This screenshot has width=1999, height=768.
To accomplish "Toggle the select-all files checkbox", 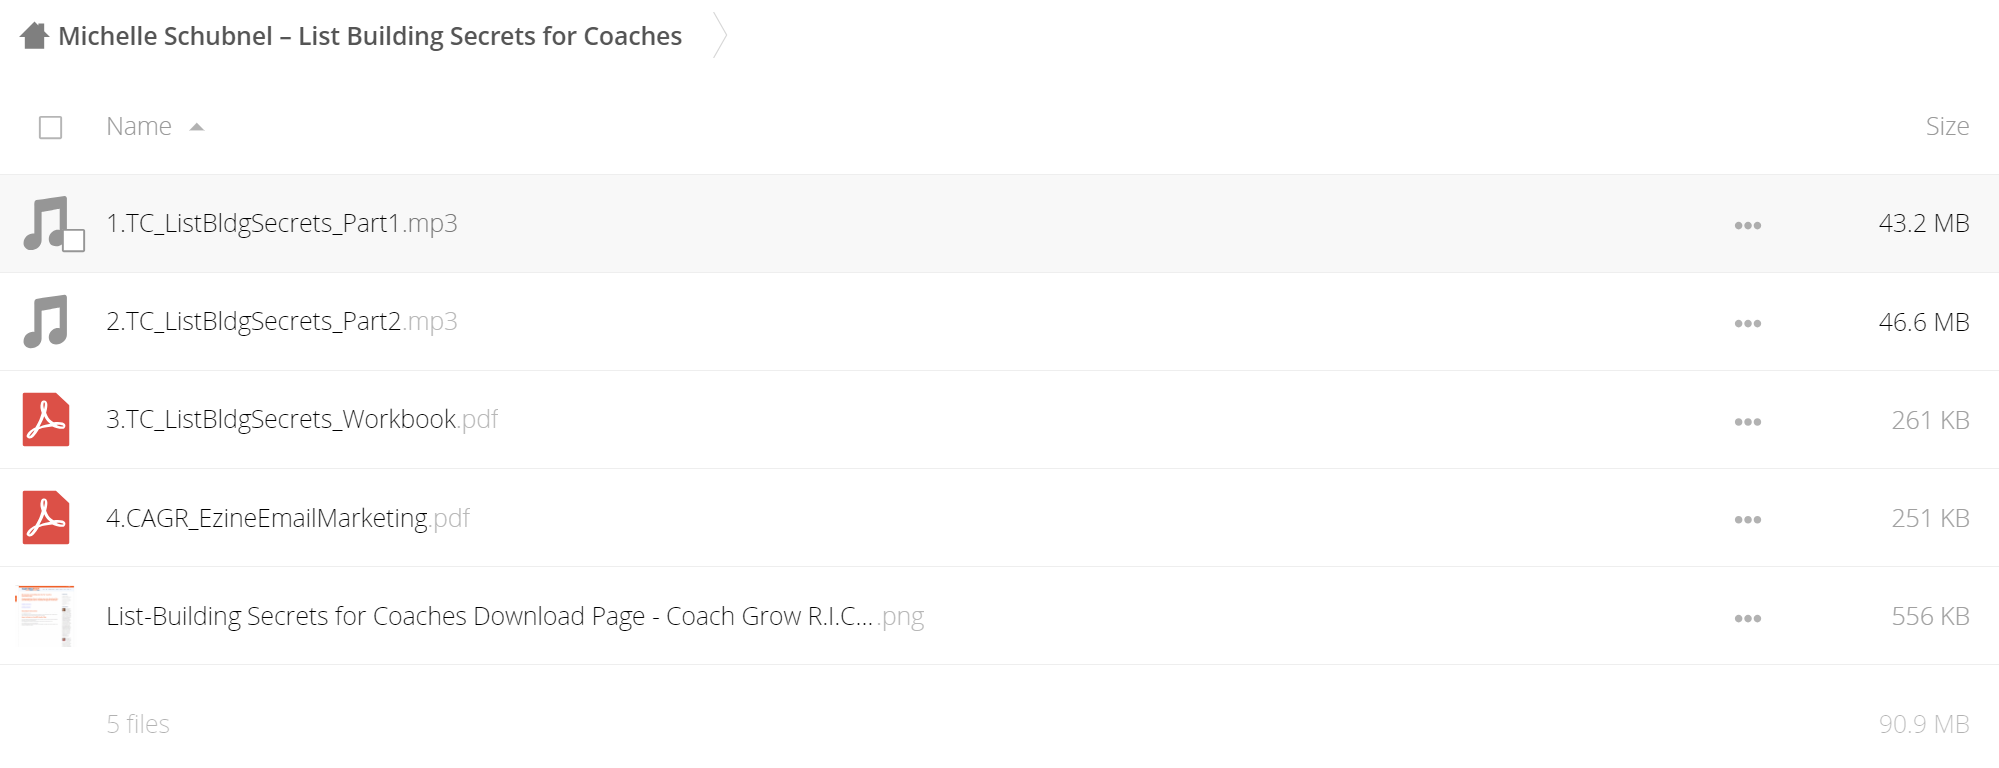I will (50, 127).
